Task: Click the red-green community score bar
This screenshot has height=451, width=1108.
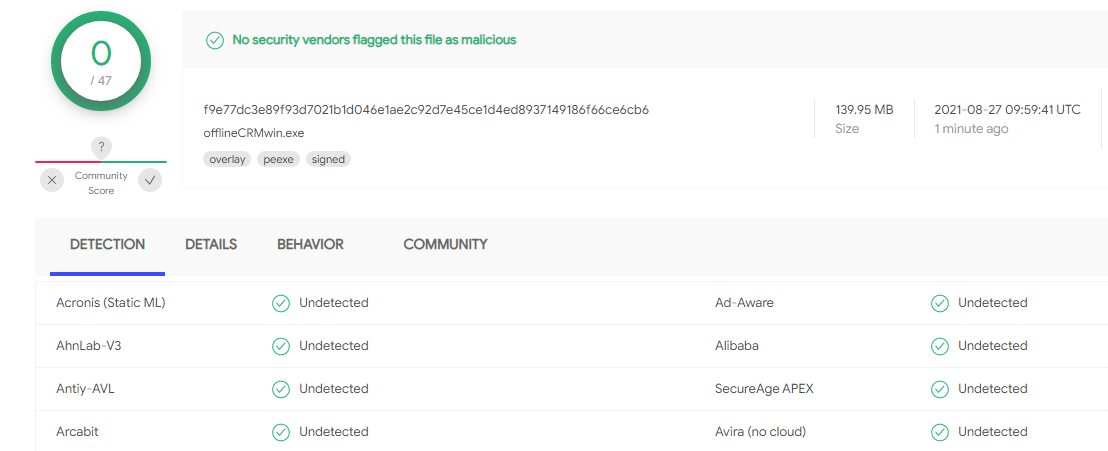Action: tap(101, 162)
